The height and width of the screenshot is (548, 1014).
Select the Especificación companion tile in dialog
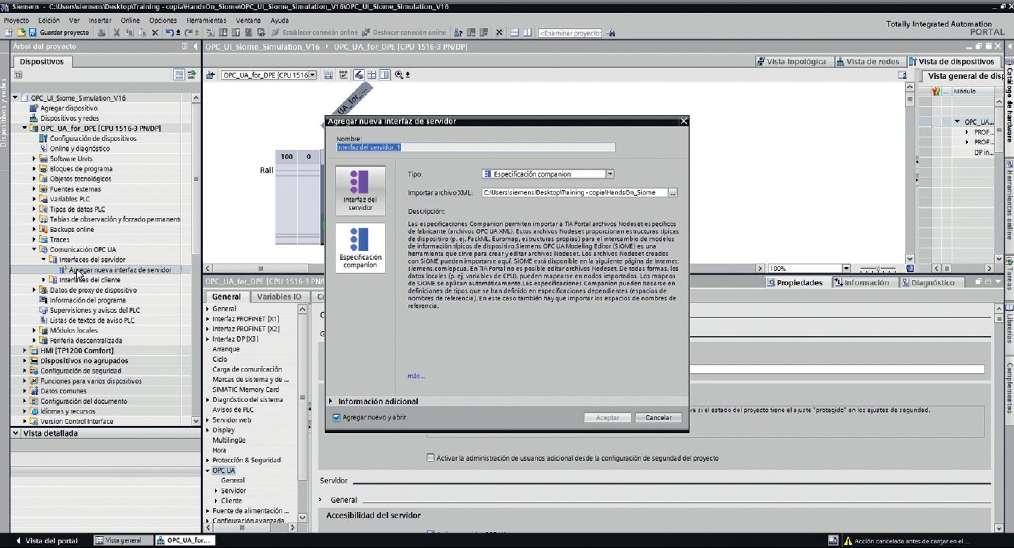tap(360, 248)
